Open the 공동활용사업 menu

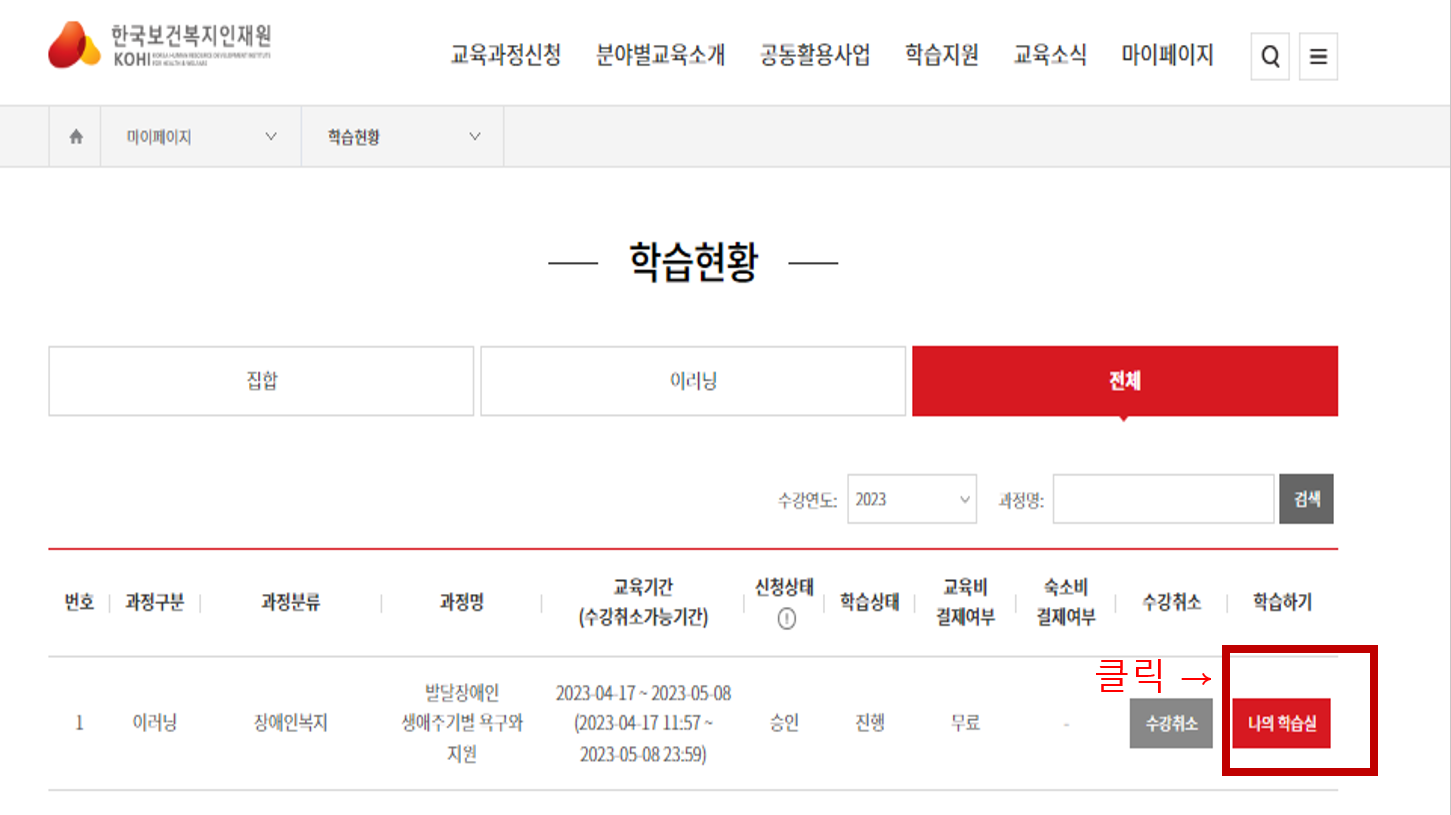[x=815, y=55]
